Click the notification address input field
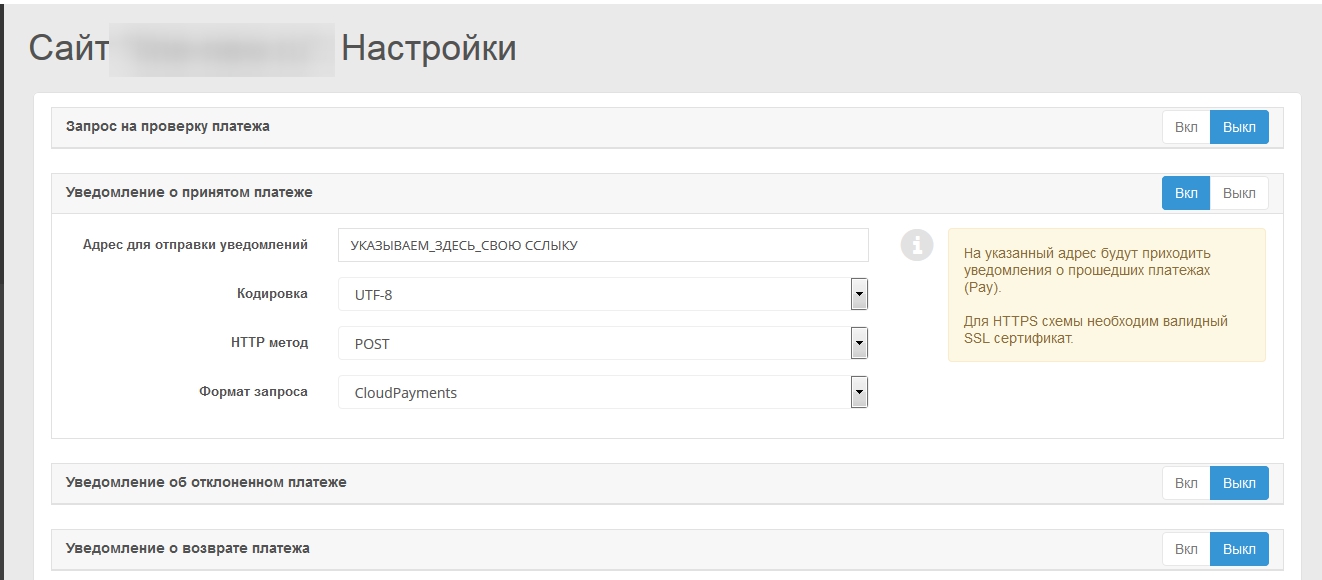 (603, 245)
